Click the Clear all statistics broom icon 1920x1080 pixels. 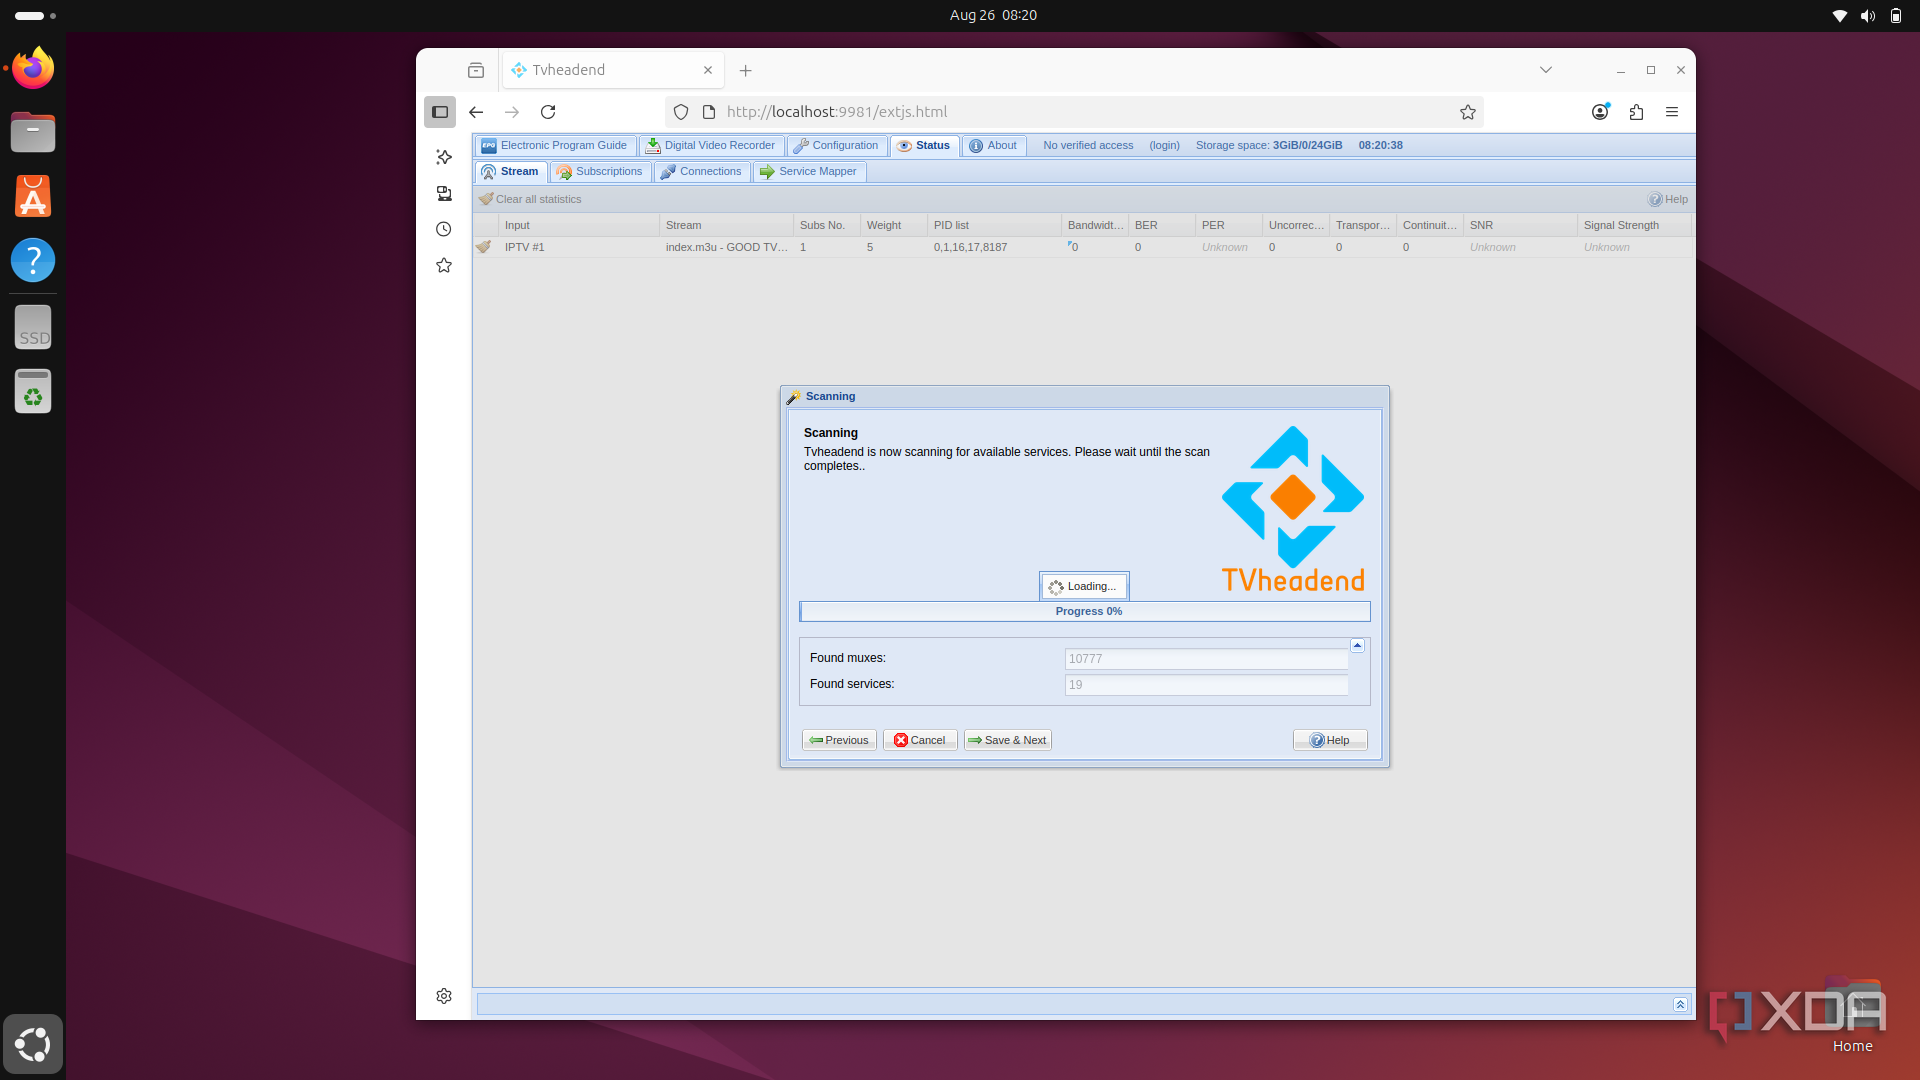(x=486, y=199)
